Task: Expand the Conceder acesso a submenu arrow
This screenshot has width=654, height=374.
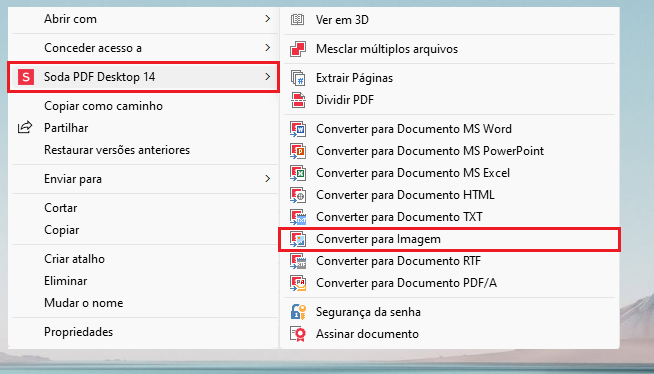Action: (x=267, y=48)
